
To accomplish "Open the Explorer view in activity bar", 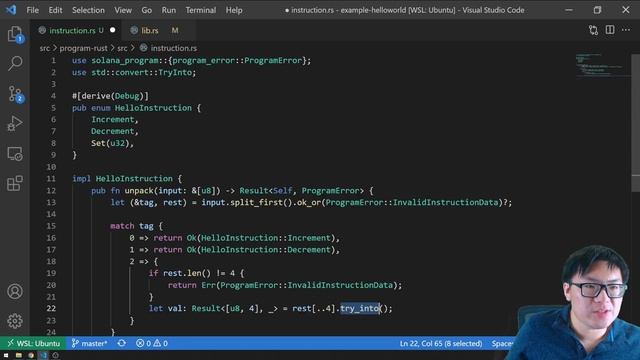I will 15,34.
